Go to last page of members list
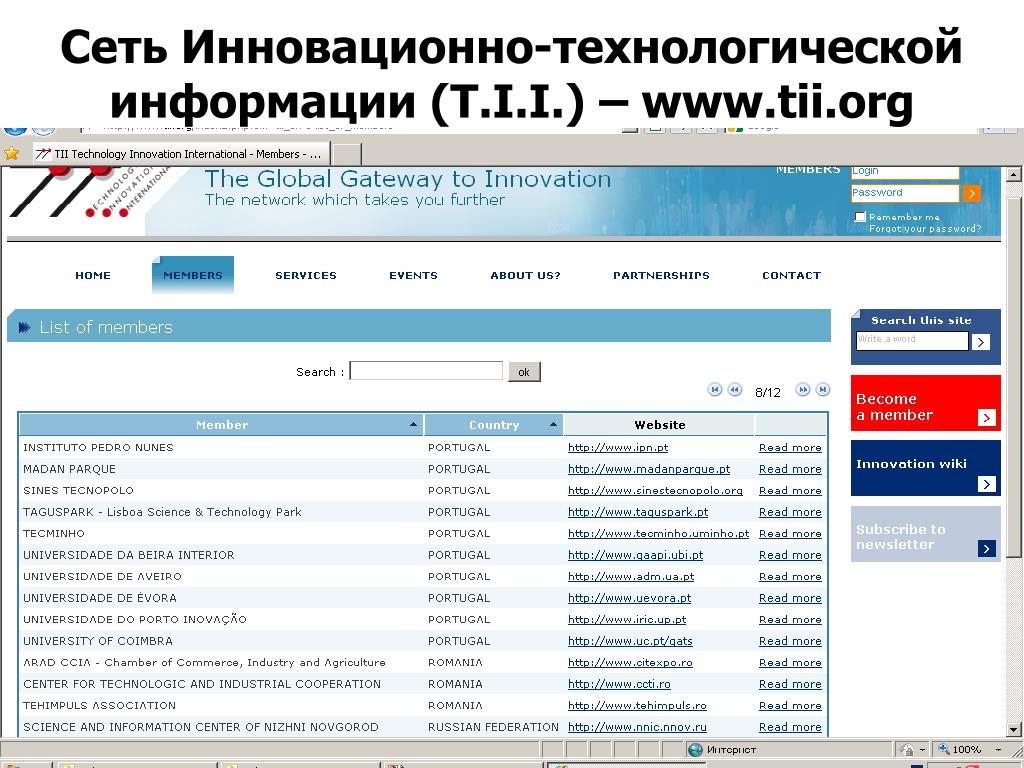 [823, 390]
